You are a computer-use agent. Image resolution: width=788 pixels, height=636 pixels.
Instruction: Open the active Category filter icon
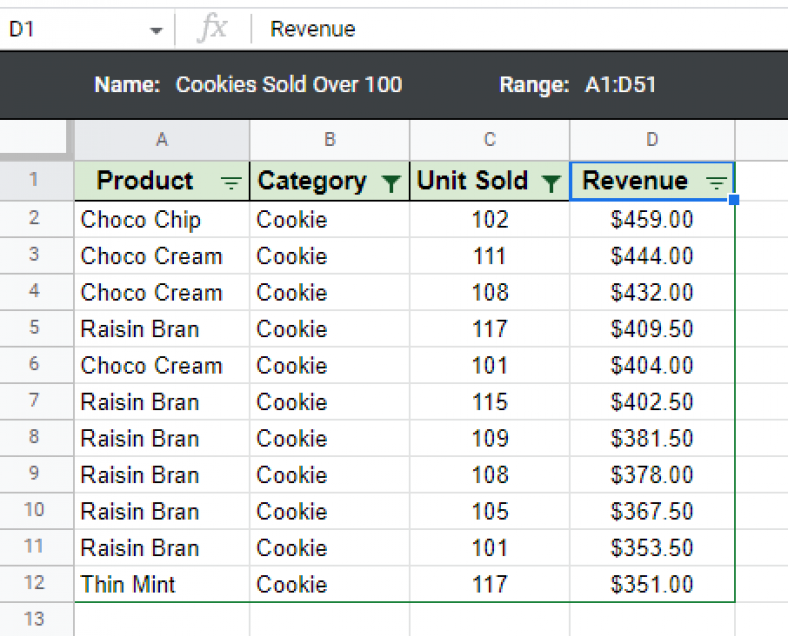[x=391, y=183]
